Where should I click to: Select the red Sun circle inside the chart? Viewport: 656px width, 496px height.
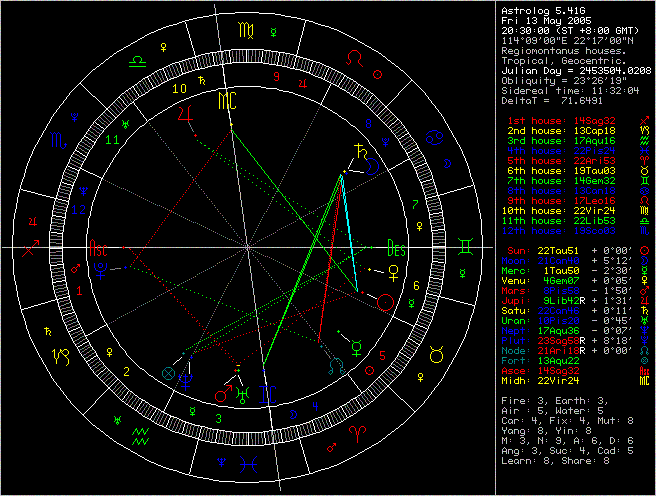click(x=386, y=300)
